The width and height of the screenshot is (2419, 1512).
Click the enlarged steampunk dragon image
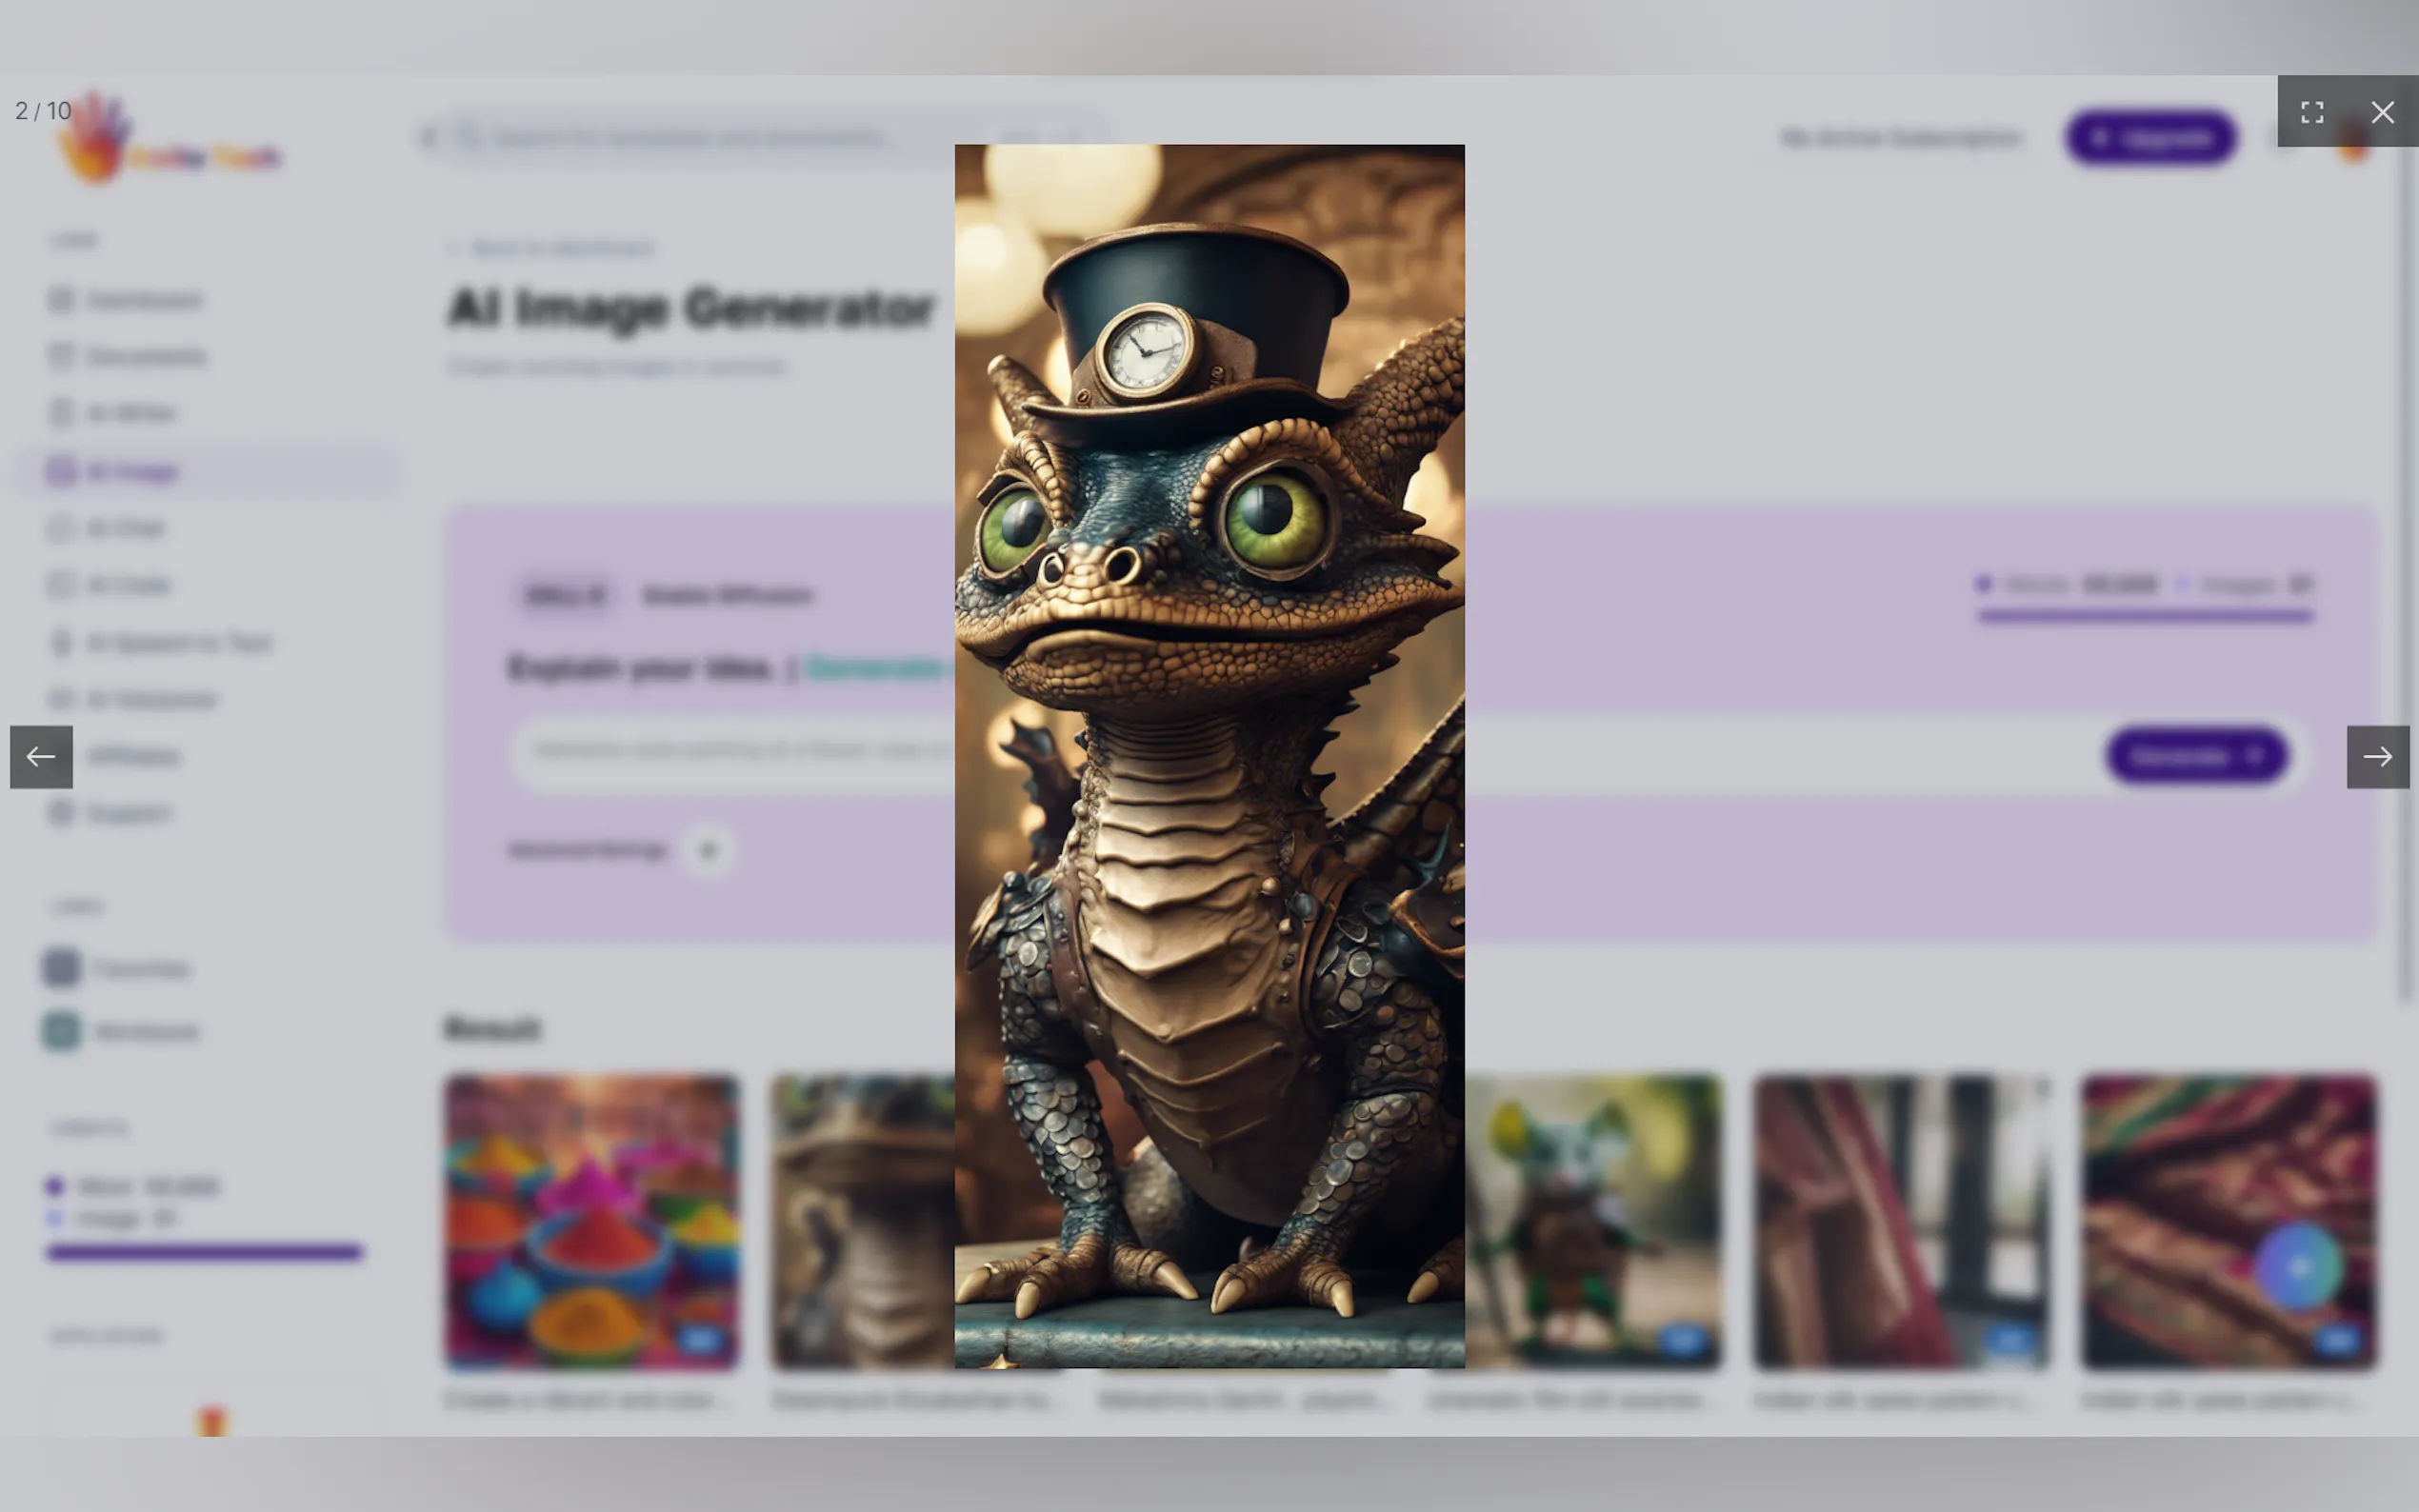tap(1209, 756)
